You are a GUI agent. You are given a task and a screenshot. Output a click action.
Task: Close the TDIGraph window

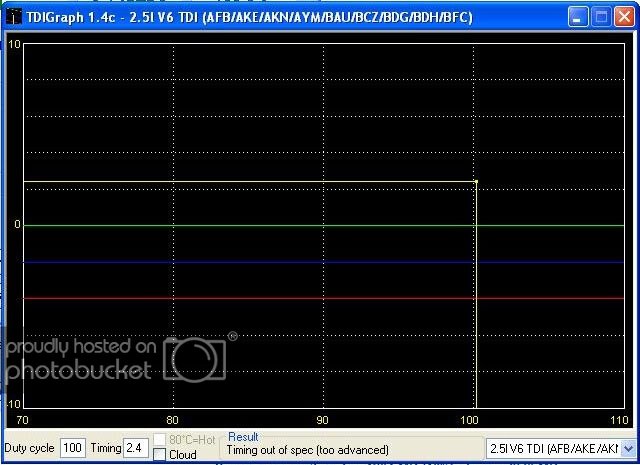click(624, 17)
